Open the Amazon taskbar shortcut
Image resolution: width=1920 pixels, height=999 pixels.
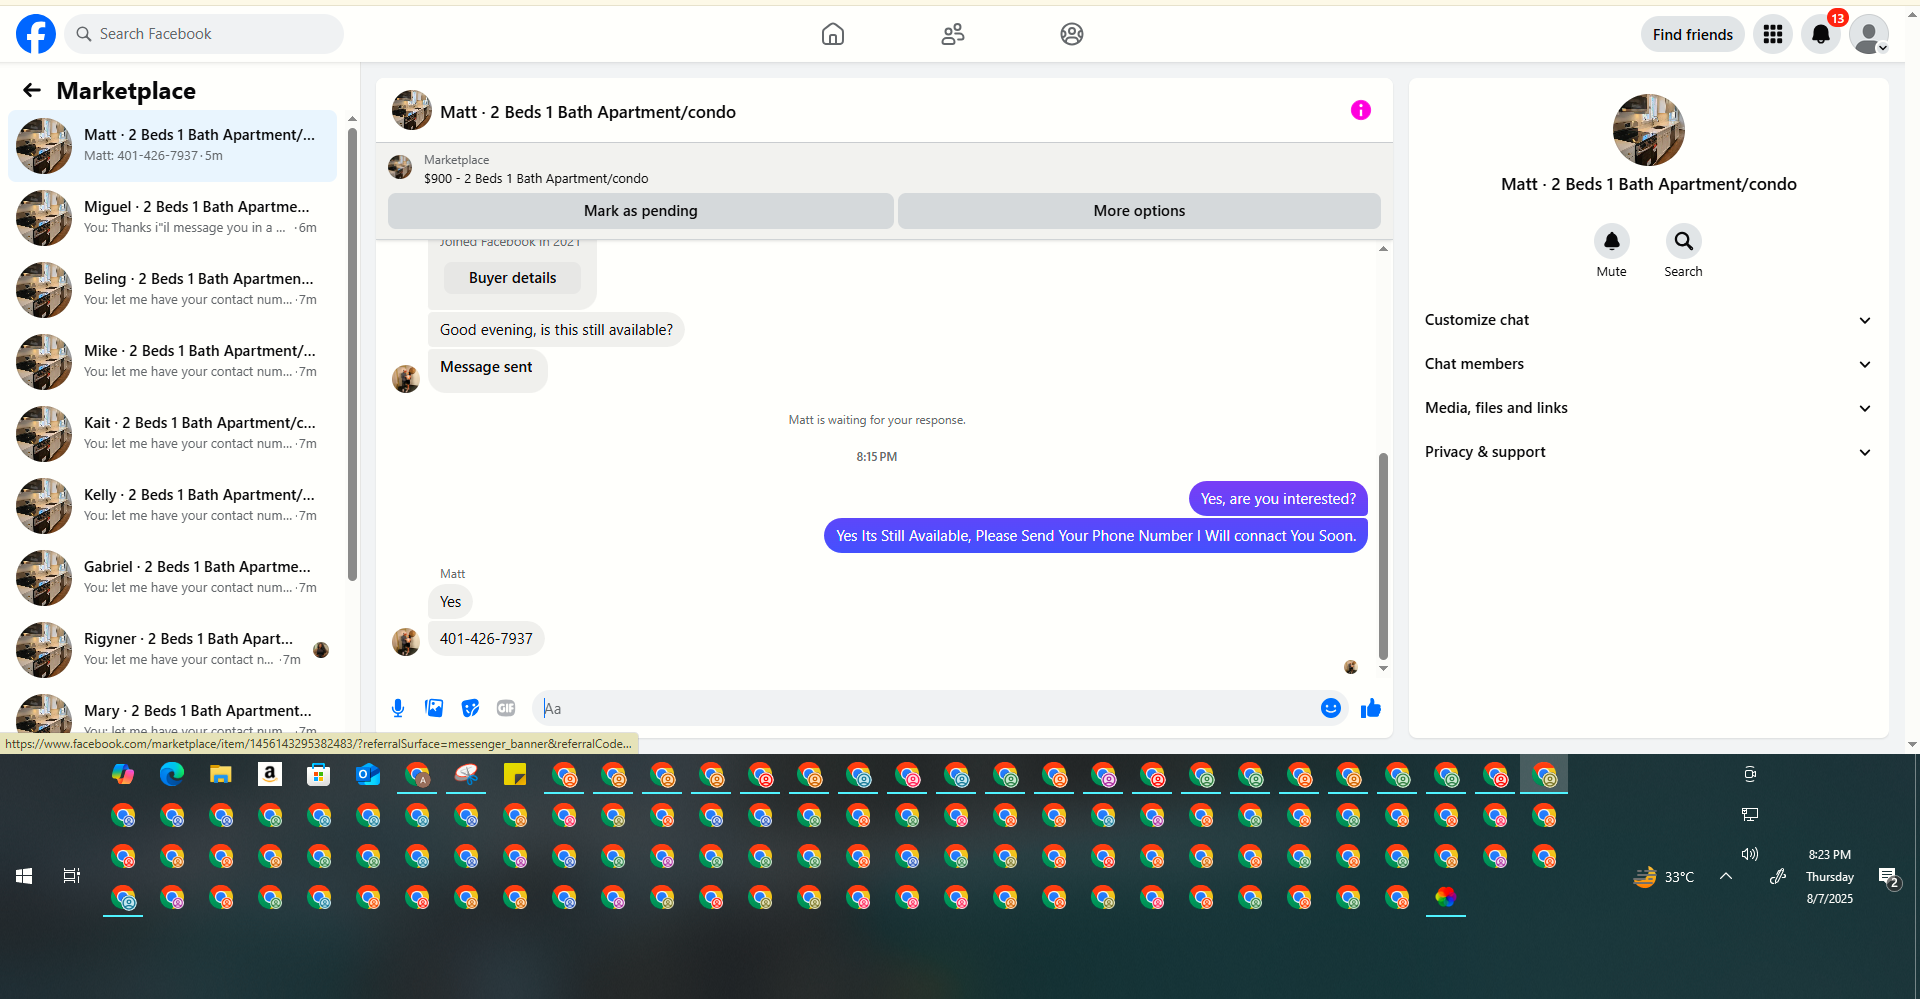pyautogui.click(x=270, y=774)
